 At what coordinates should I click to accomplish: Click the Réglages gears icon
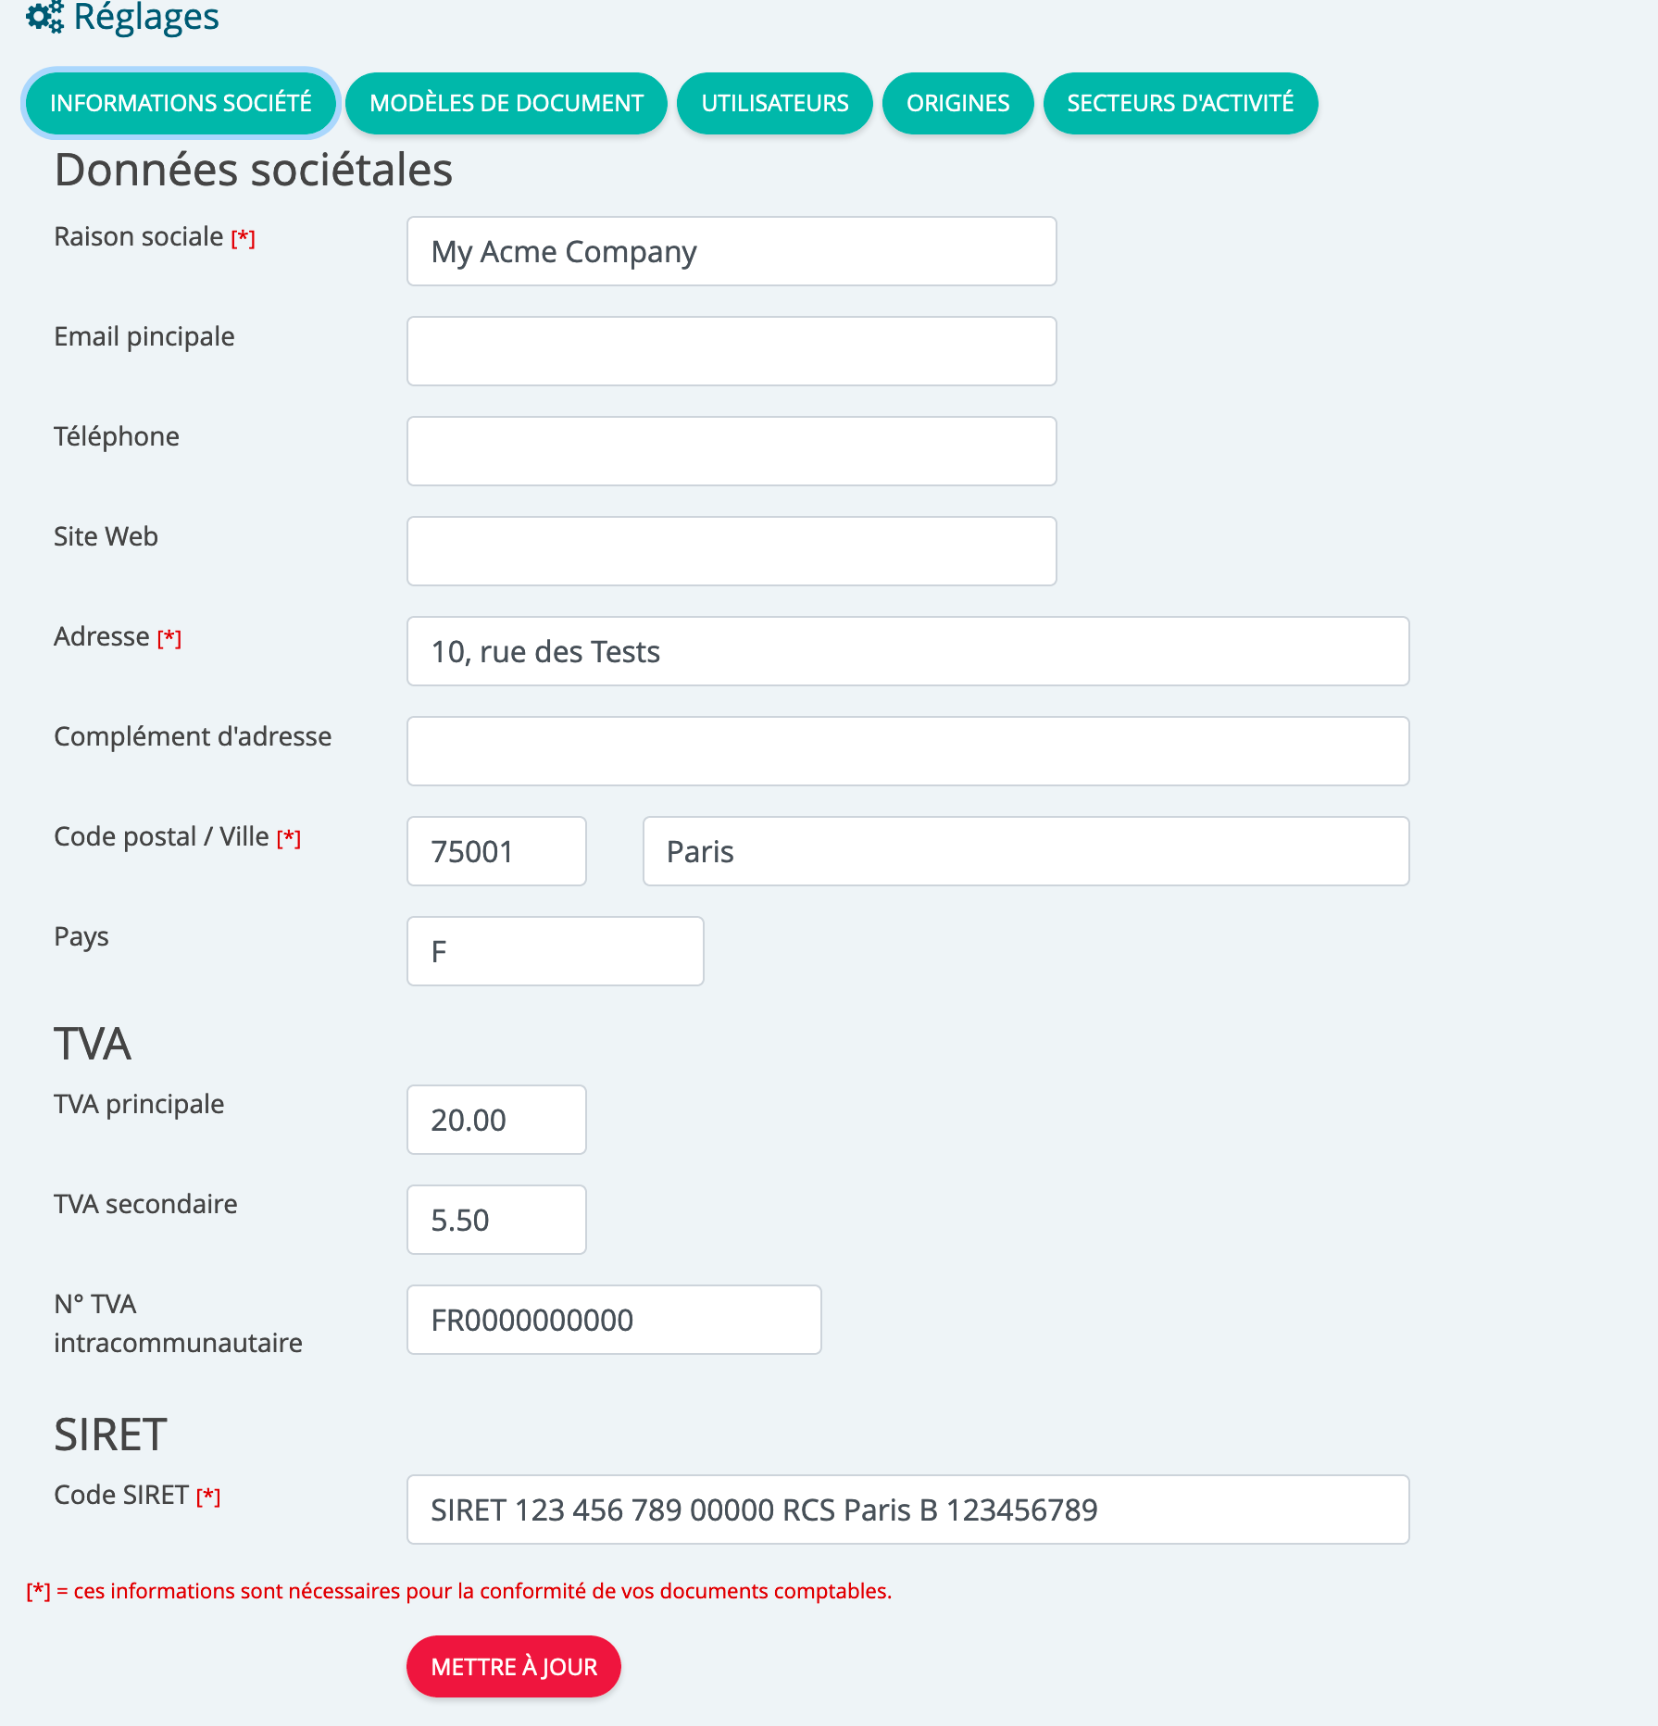[x=45, y=17]
